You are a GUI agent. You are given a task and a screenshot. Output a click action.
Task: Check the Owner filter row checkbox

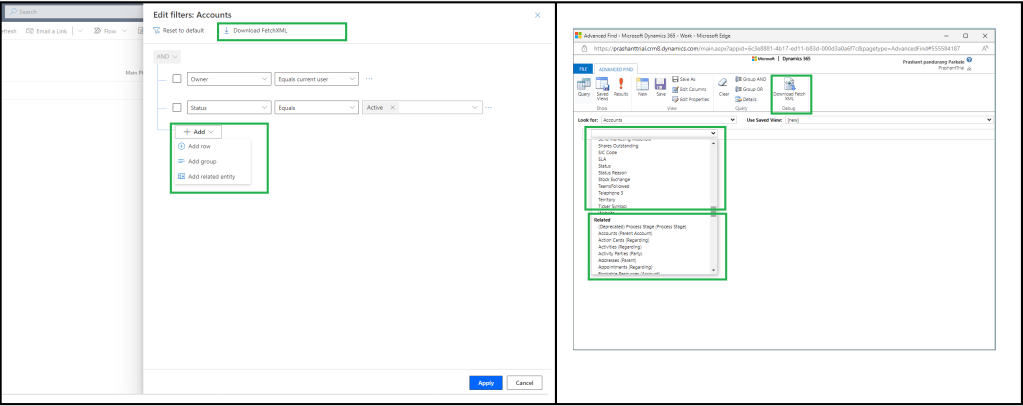[x=177, y=78]
